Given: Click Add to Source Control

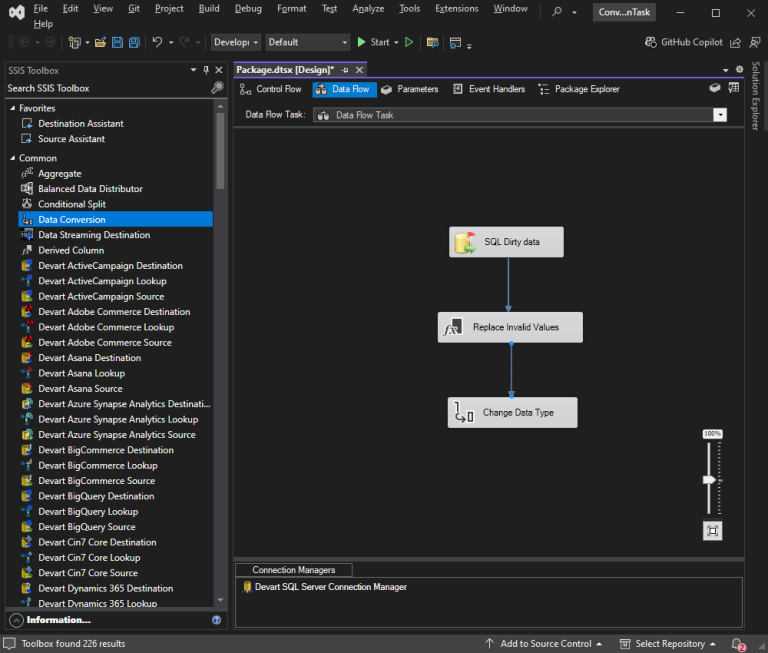Looking at the screenshot, I should point(545,644).
